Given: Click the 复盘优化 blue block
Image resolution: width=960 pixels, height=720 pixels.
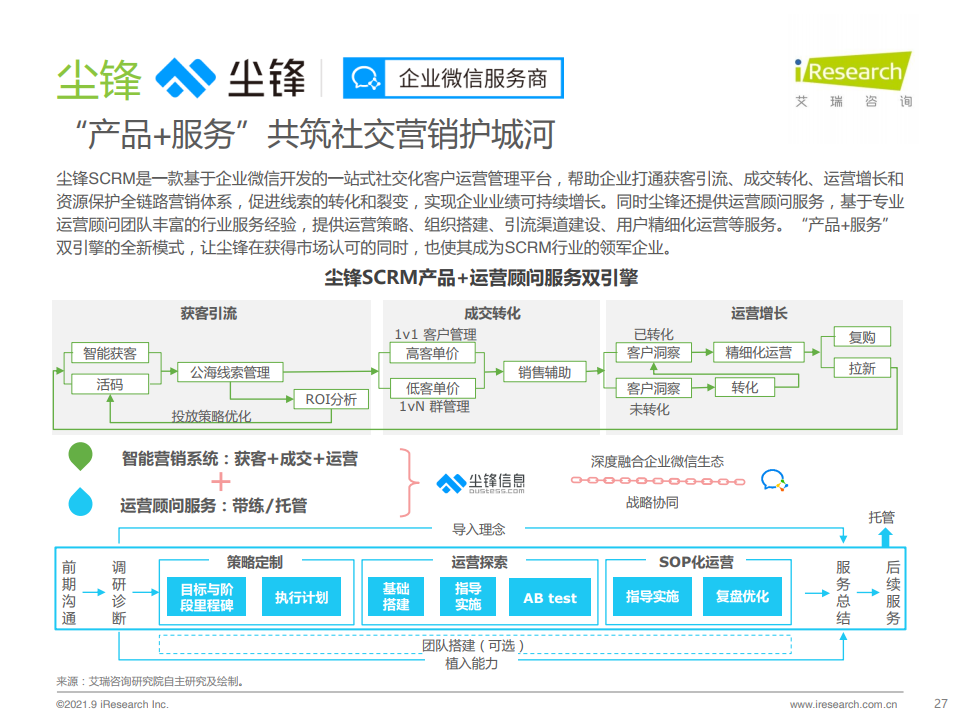Looking at the screenshot, I should [742, 596].
